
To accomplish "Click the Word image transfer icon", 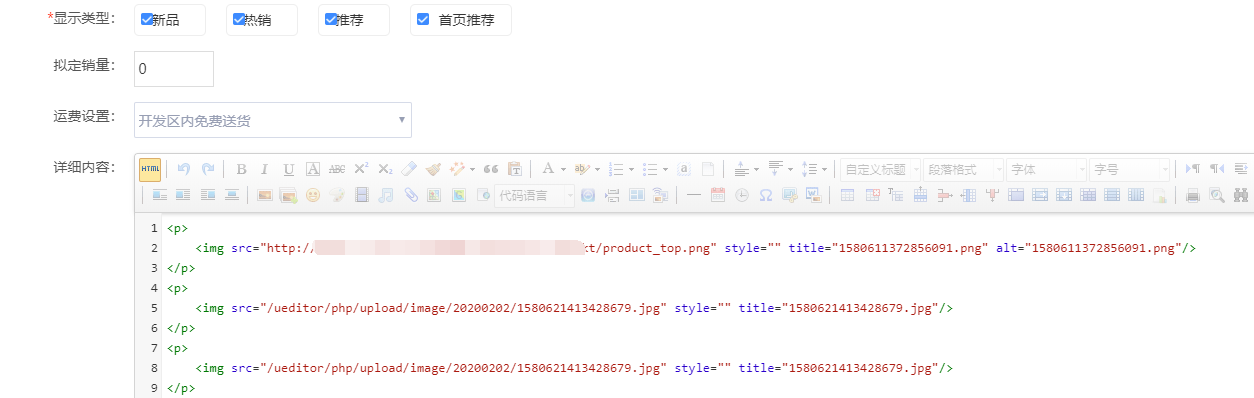I will click(814, 195).
